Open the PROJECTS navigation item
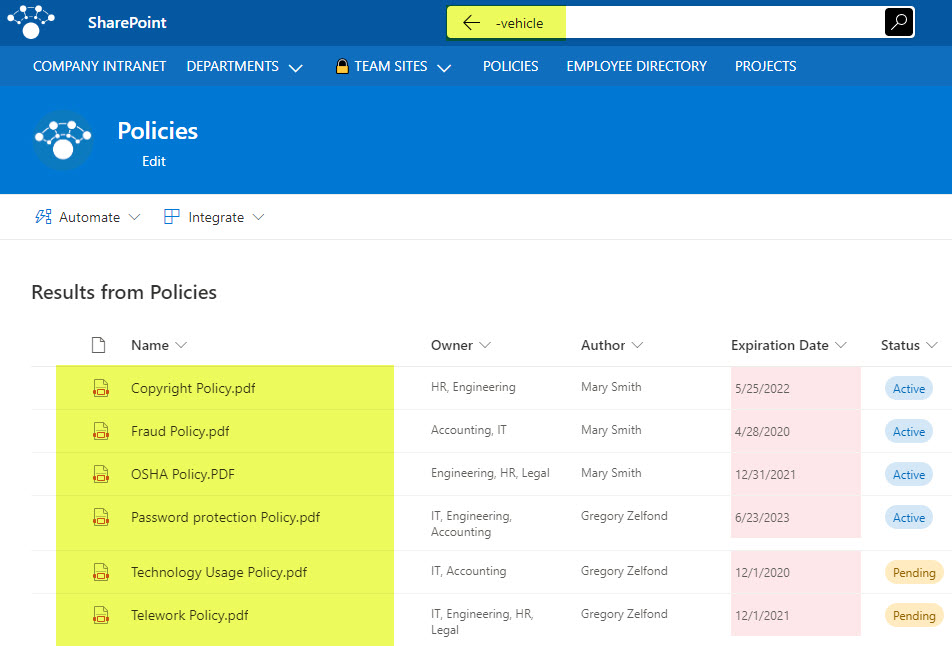Screen dimensions: 952x646 pos(765,66)
